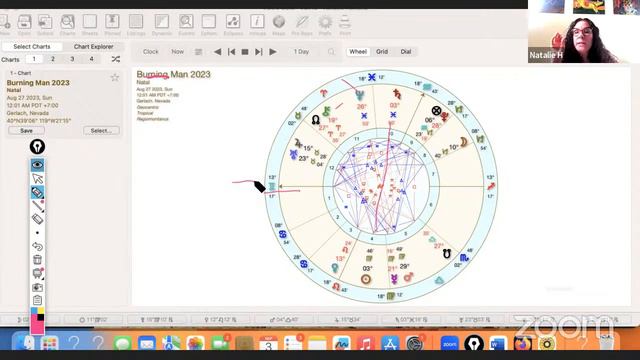The width and height of the screenshot is (640, 360).
Task: Click the magnifier search icon near 1 Day
Action: click(x=331, y=52)
